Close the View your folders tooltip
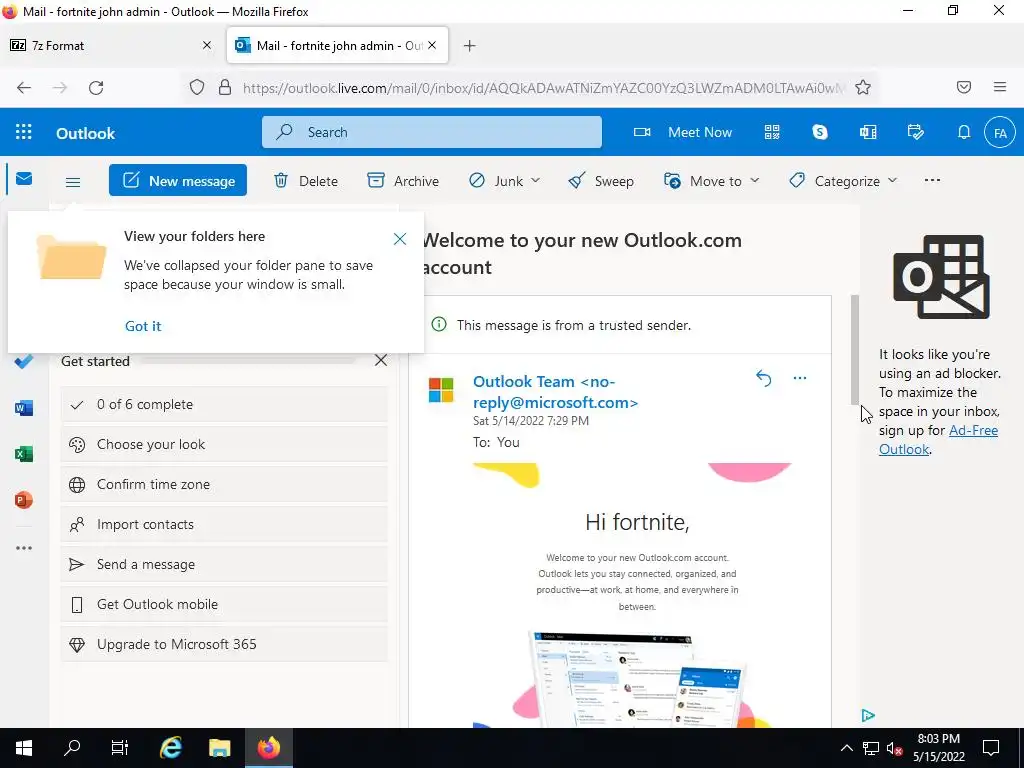The height and width of the screenshot is (768, 1024). (400, 239)
